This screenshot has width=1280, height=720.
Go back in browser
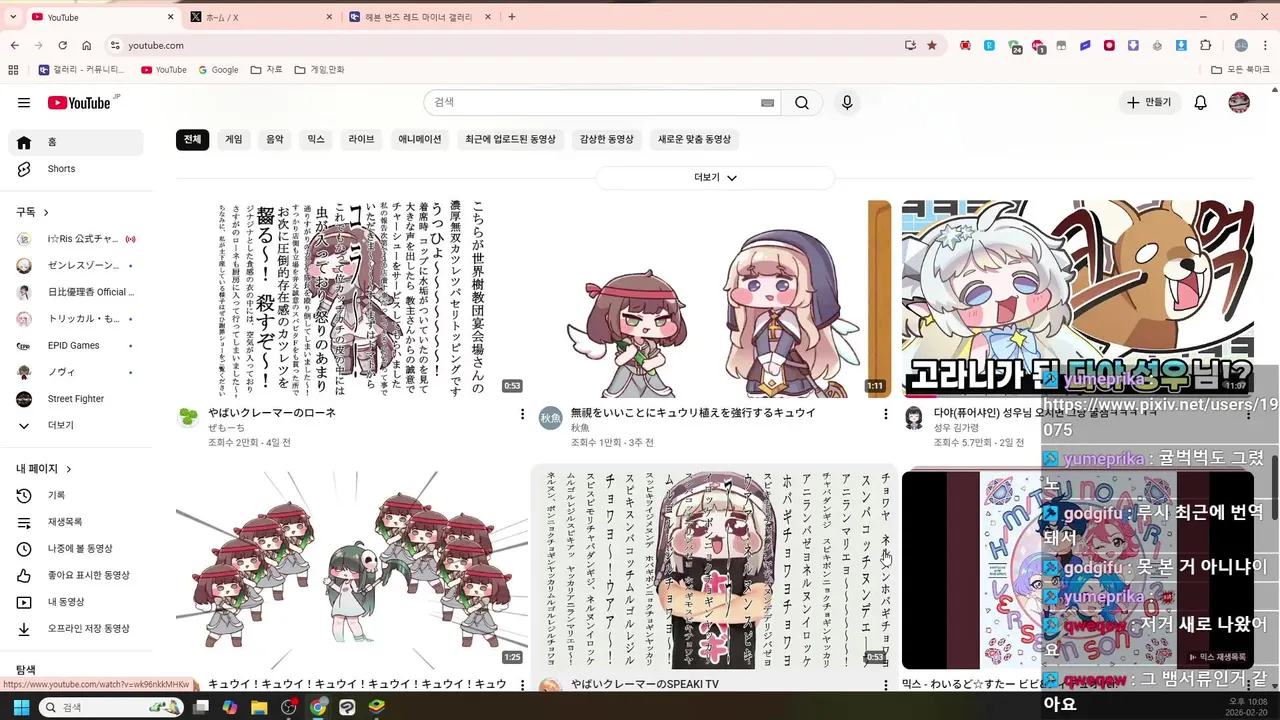pos(15,45)
